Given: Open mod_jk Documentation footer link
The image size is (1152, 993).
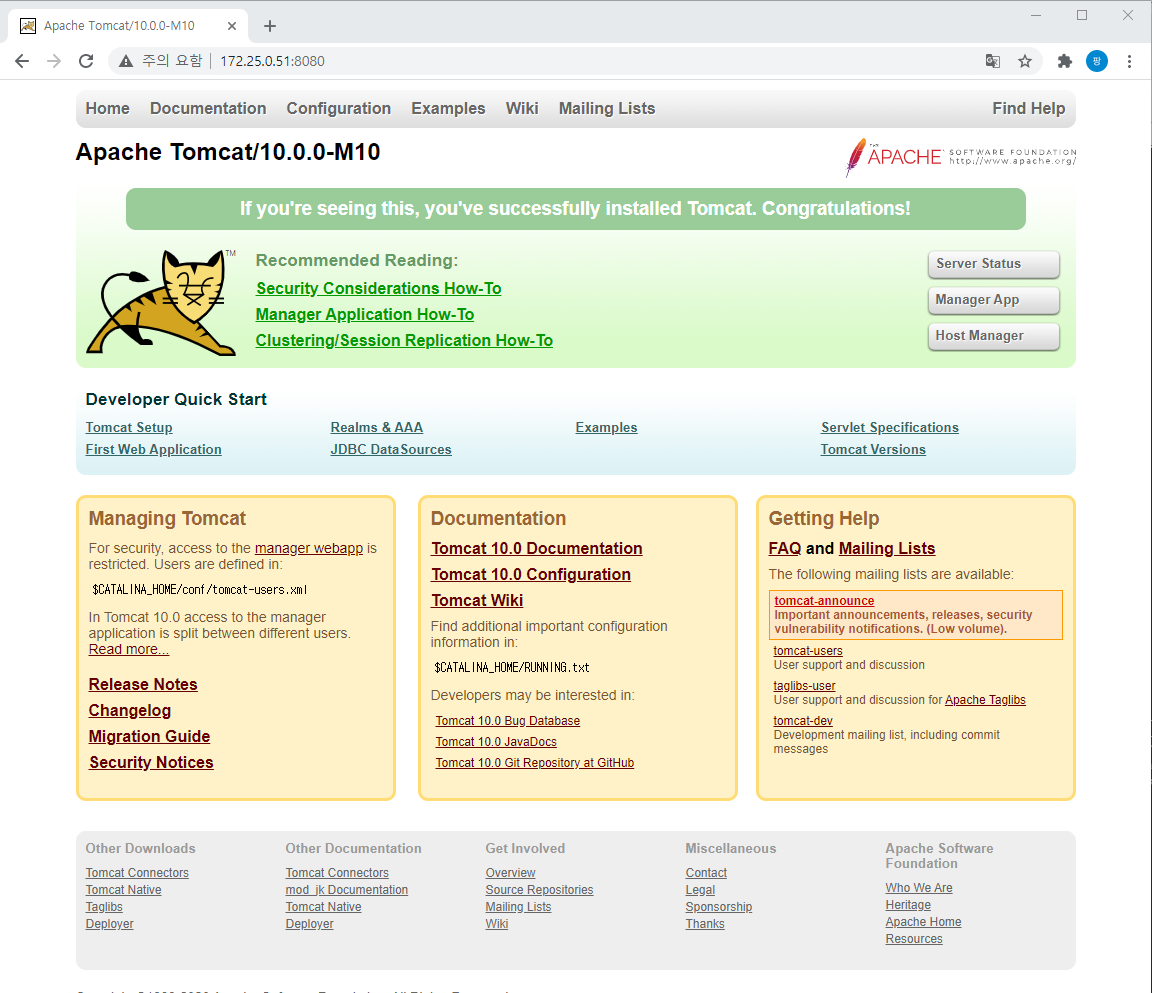Looking at the screenshot, I should (346, 890).
